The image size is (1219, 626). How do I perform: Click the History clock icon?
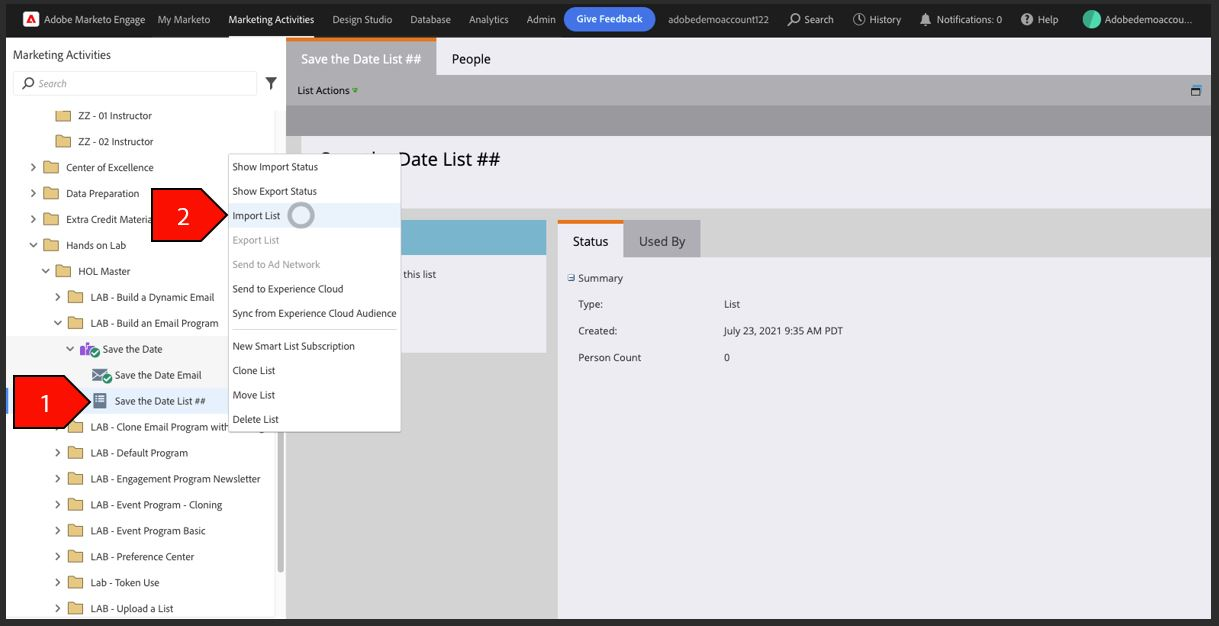click(859, 19)
